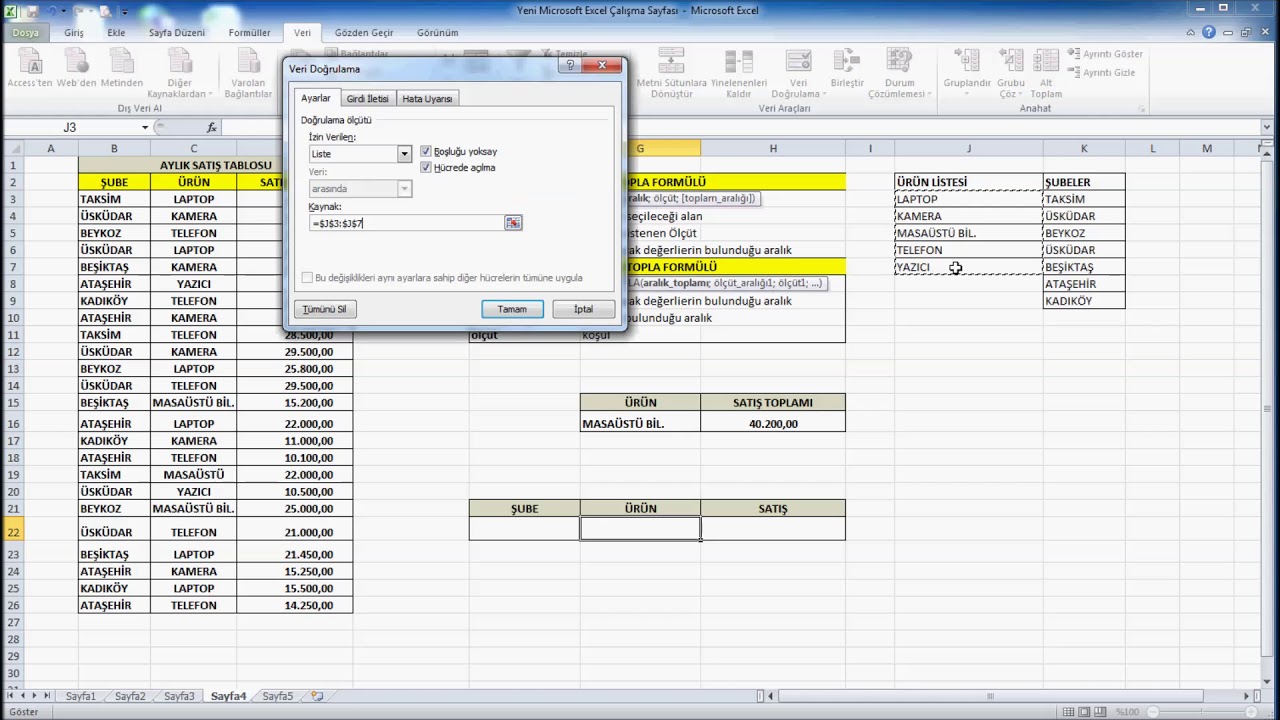
Task: Toggle Boşluğu yoksay checkbox
Action: tap(426, 152)
